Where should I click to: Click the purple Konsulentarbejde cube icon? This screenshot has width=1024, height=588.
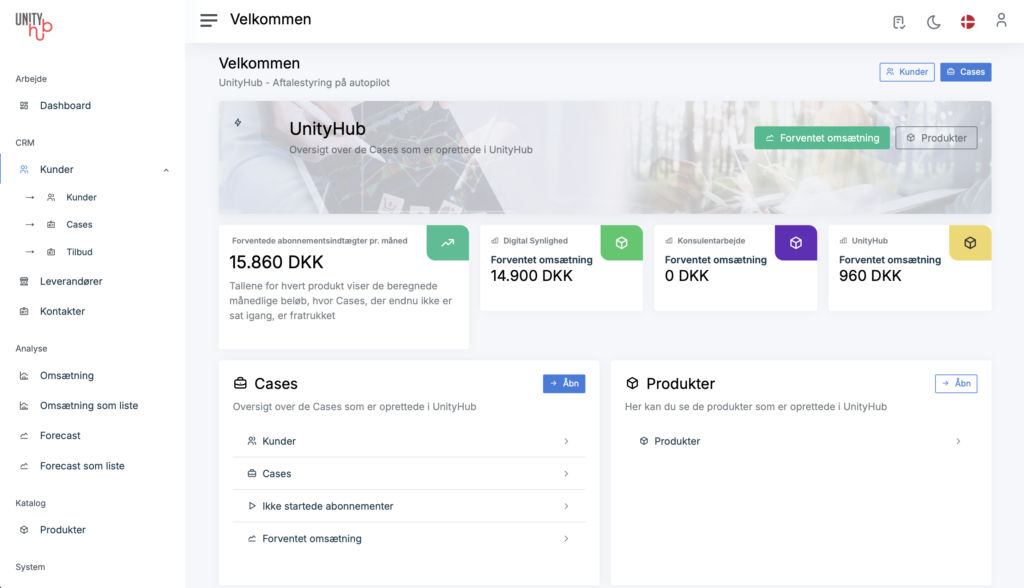coord(795,243)
